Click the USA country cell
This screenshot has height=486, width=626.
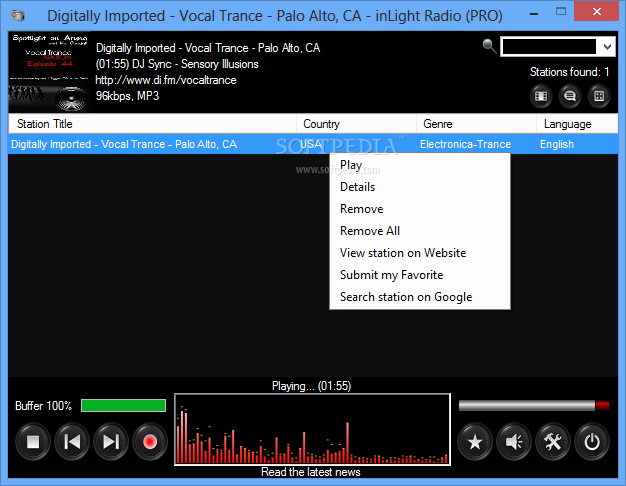click(x=311, y=144)
